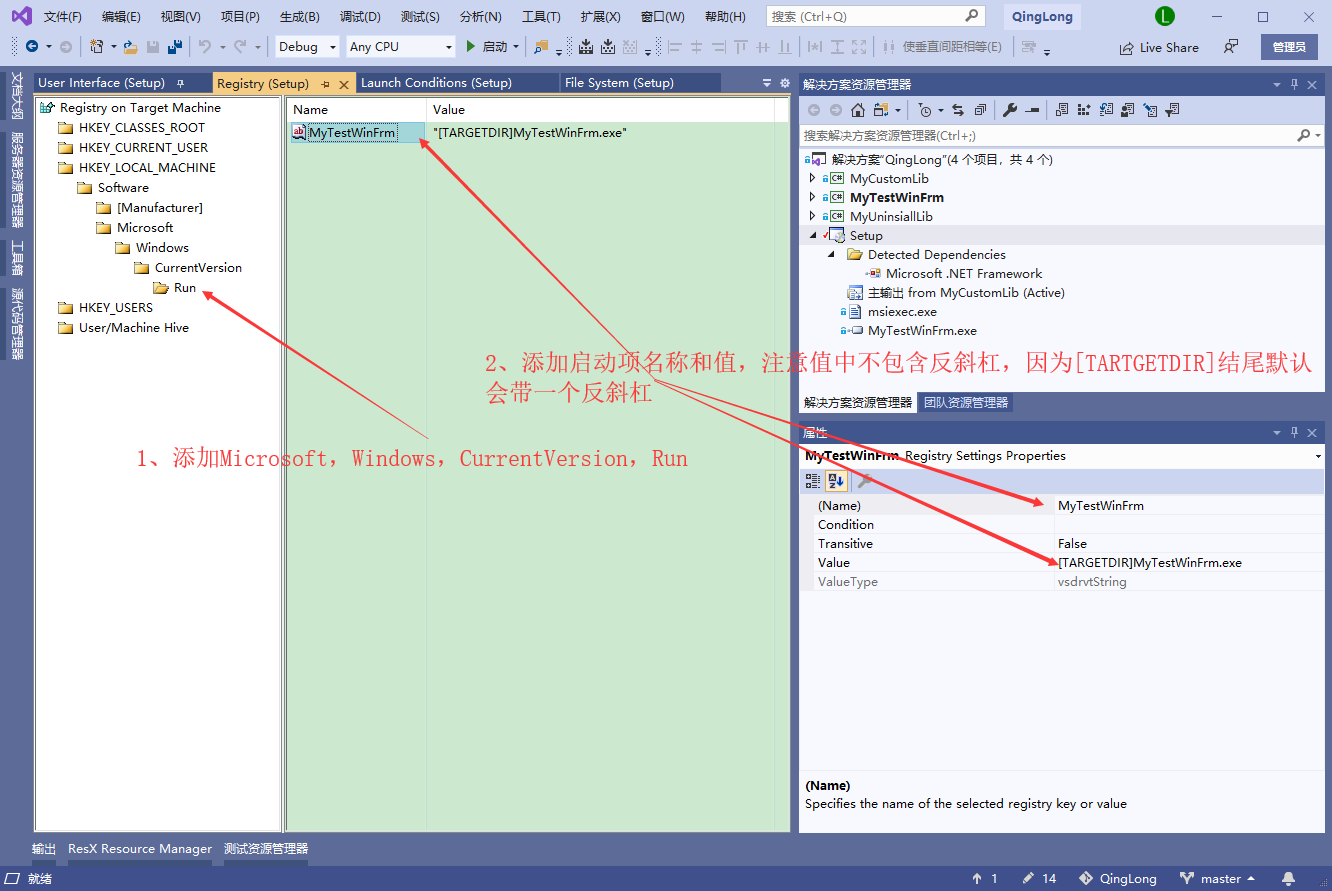Click the open file folder icon
The width and height of the screenshot is (1332, 891).
point(130,46)
